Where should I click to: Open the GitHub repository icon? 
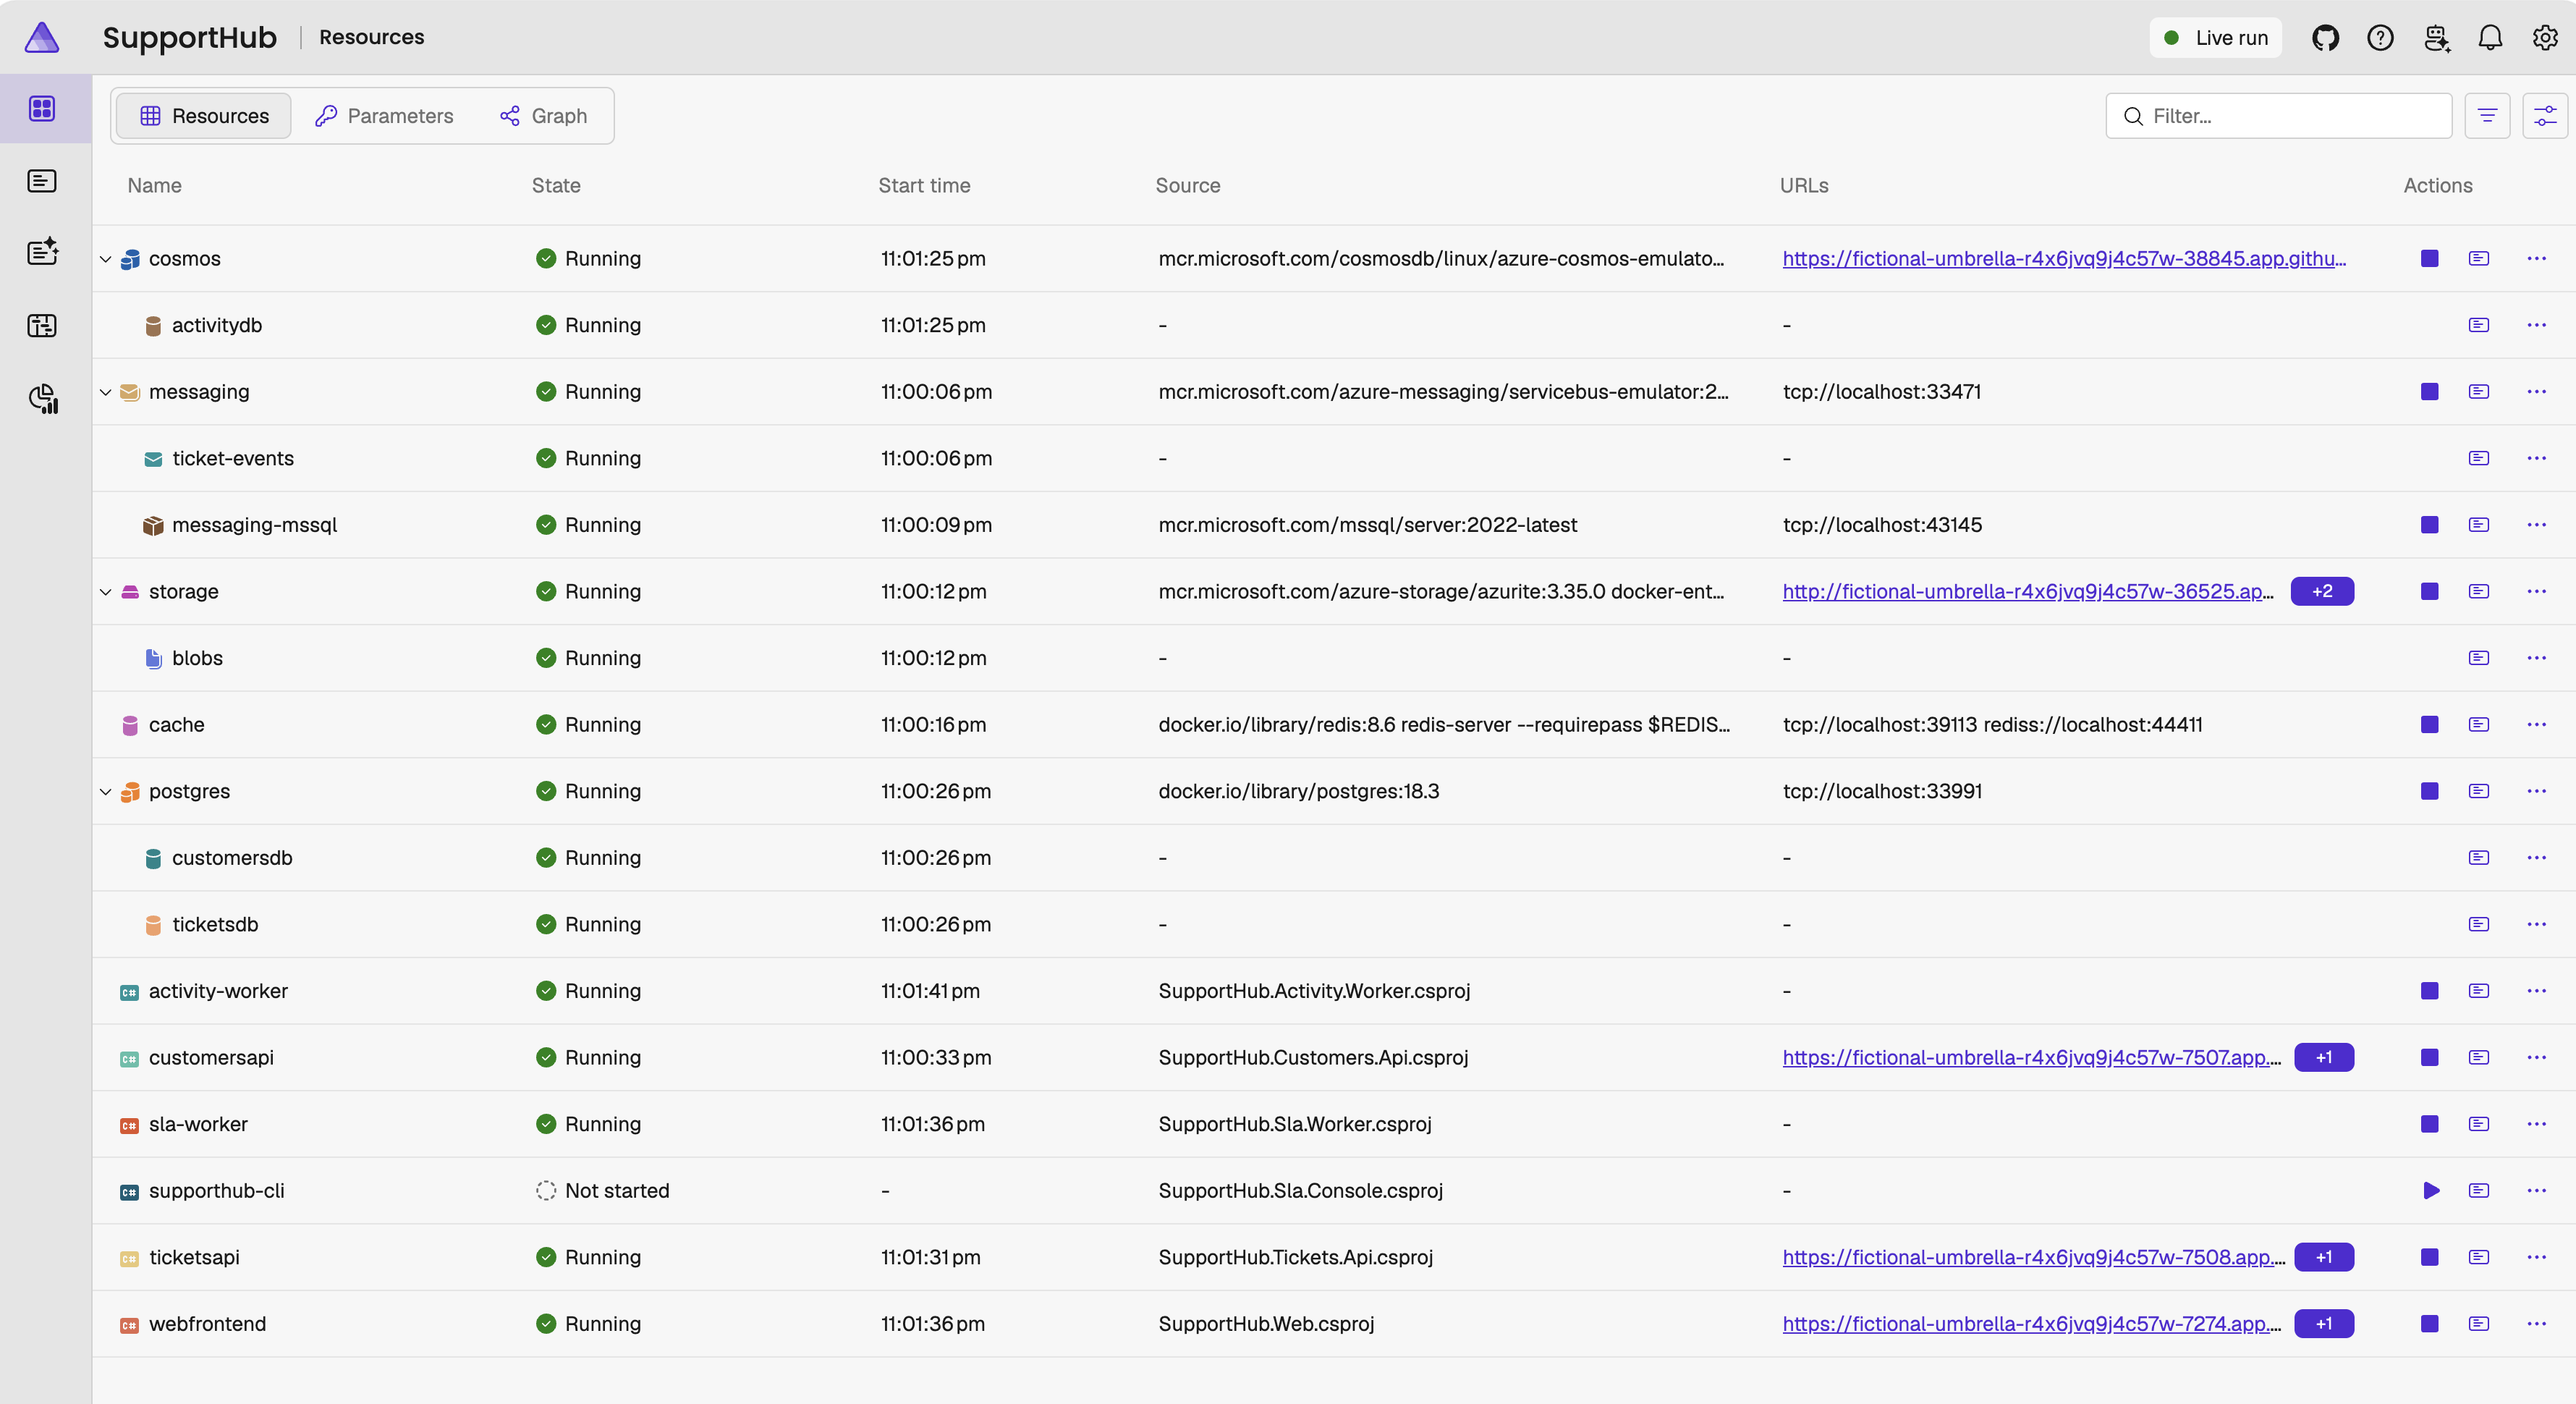click(2325, 37)
